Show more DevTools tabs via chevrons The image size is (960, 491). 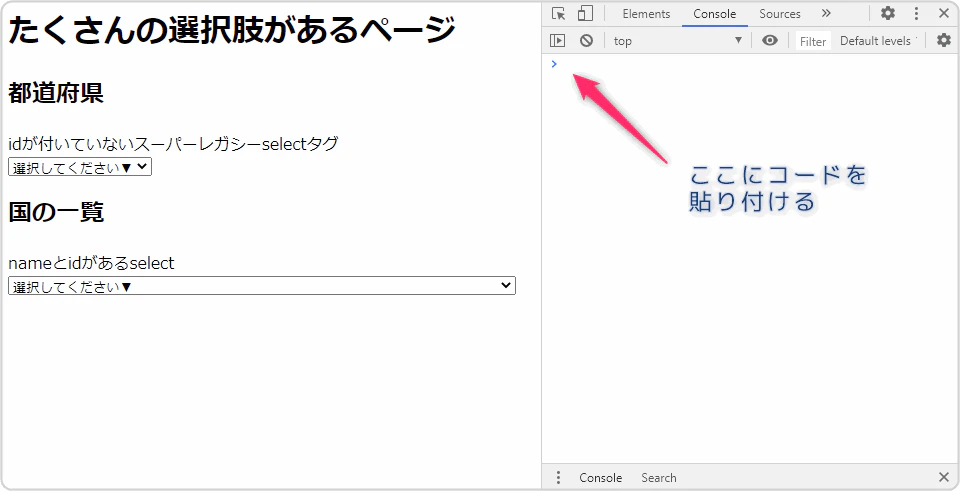click(x=826, y=13)
